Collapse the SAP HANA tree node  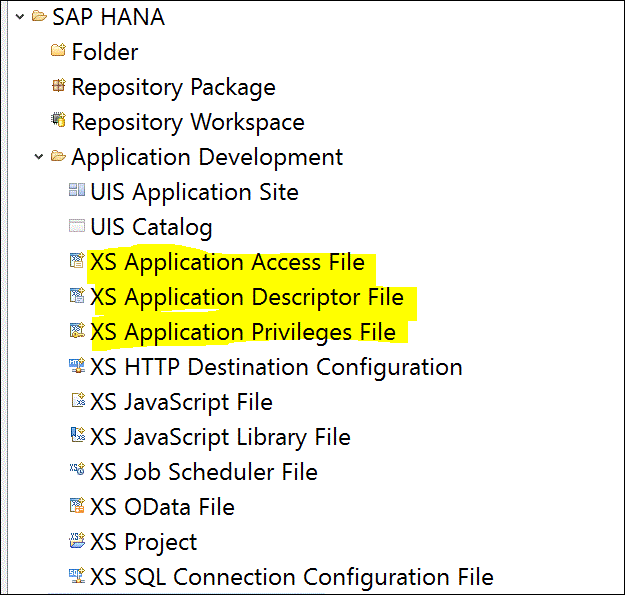(x=20, y=17)
